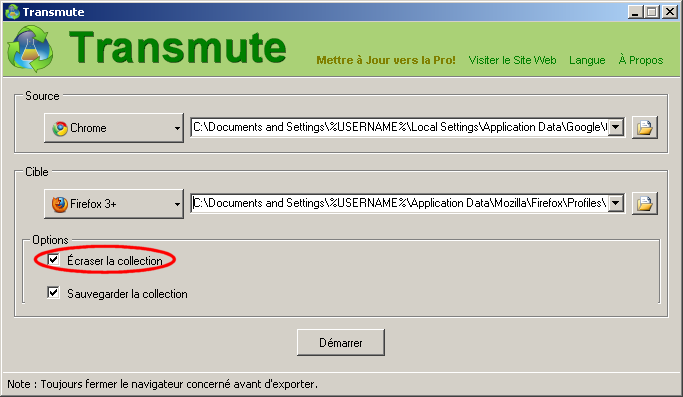Open the Langue menu

point(587,60)
